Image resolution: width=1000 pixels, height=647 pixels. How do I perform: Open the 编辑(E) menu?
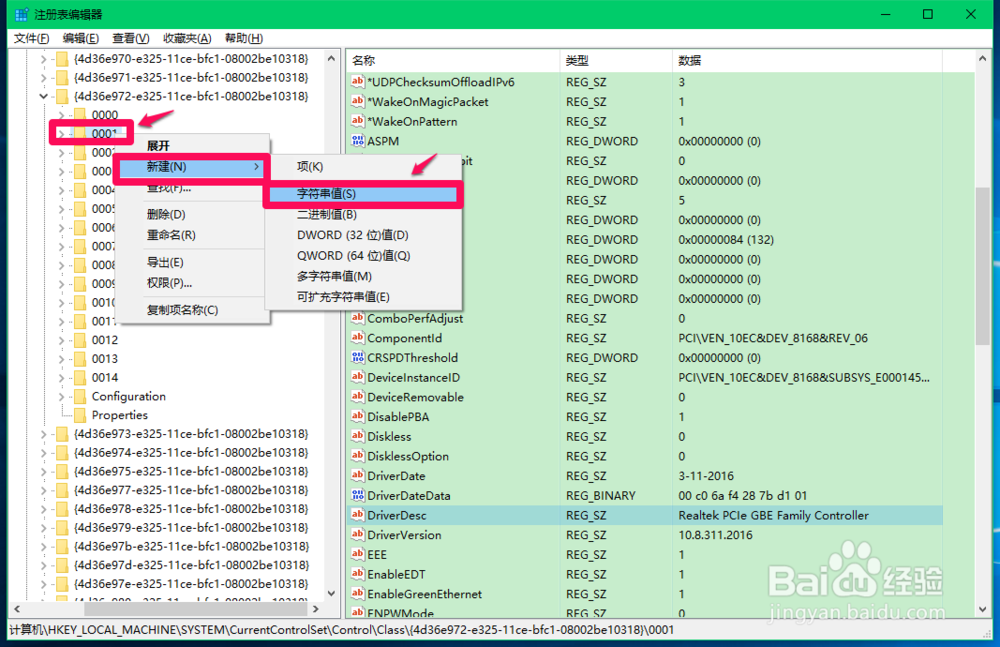[x=80, y=38]
